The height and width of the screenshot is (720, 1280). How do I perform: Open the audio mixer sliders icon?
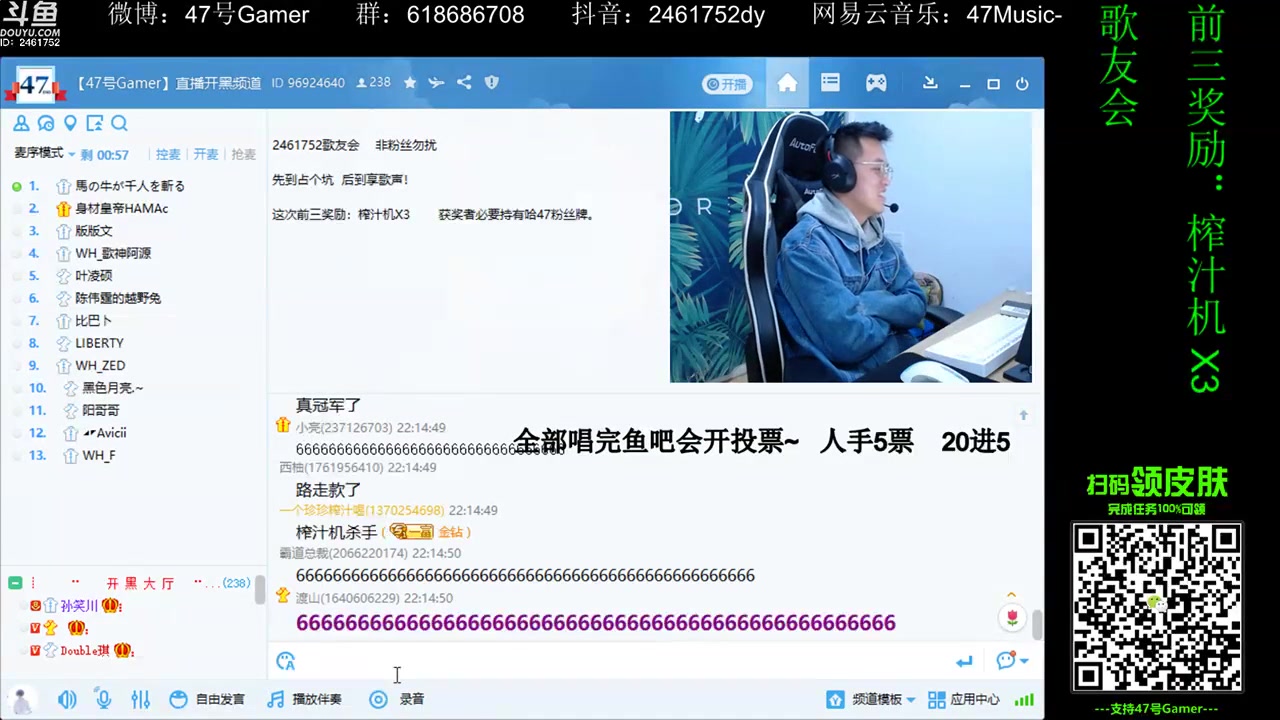pos(140,700)
